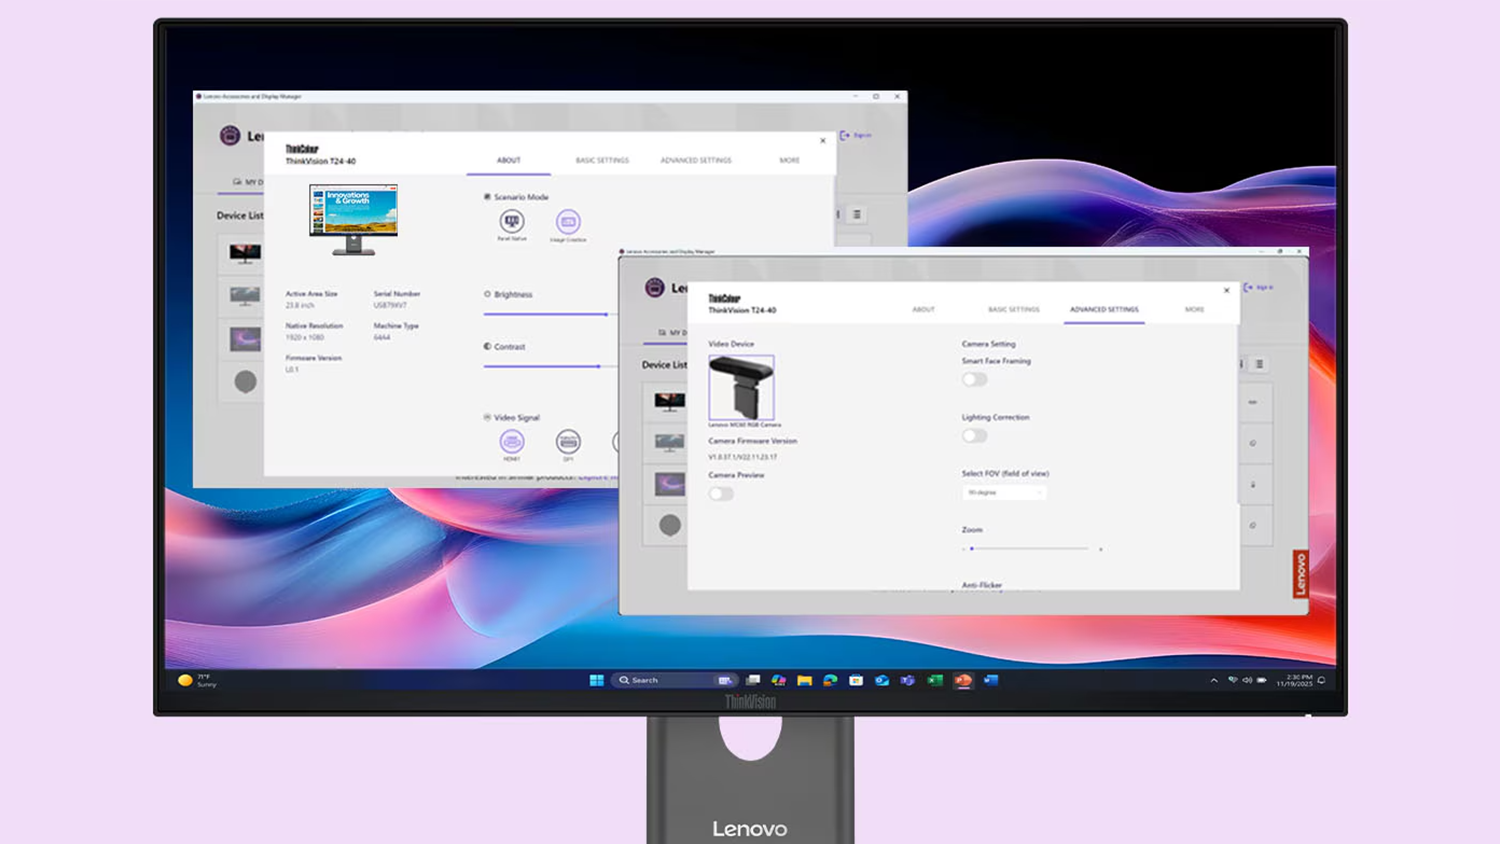
Task: Select the Panel Native scenario mode icon
Action: click(x=513, y=222)
